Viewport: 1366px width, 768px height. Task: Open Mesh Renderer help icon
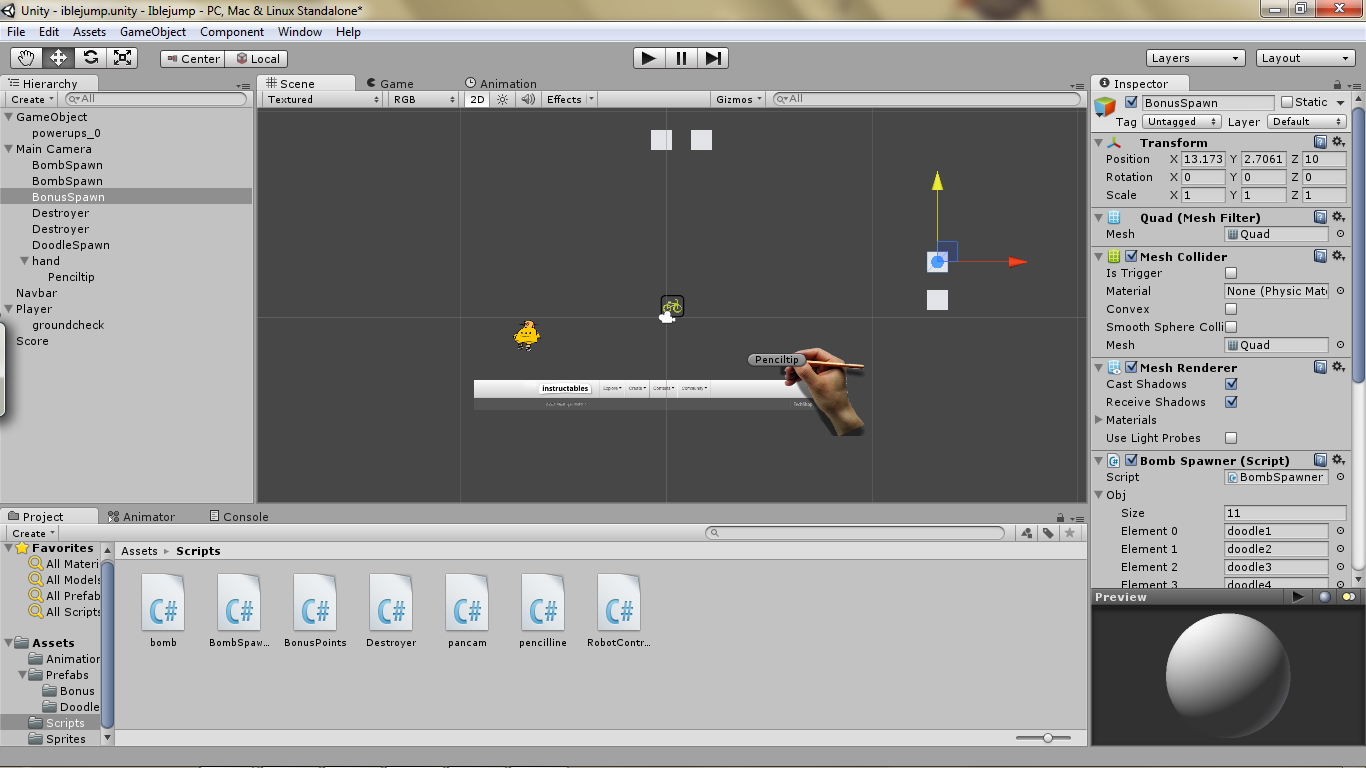click(x=1320, y=368)
